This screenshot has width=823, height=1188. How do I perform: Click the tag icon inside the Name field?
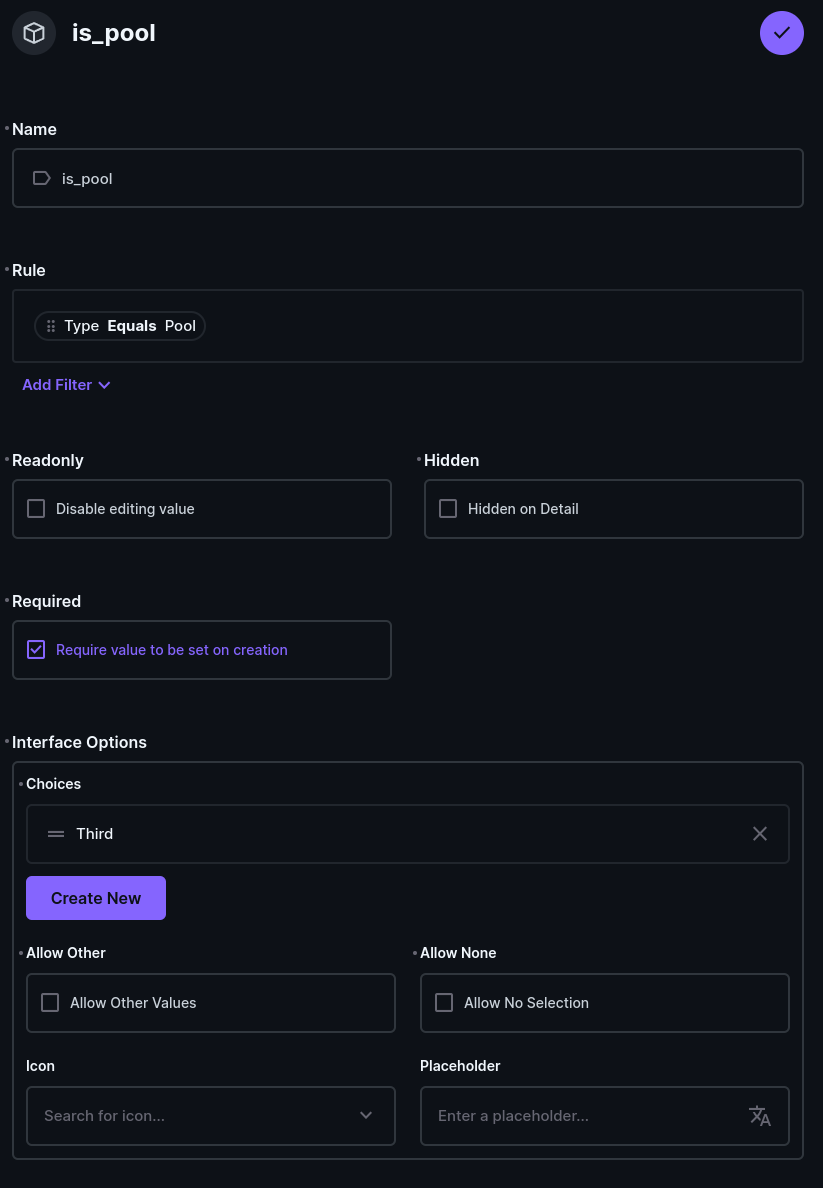point(41,178)
